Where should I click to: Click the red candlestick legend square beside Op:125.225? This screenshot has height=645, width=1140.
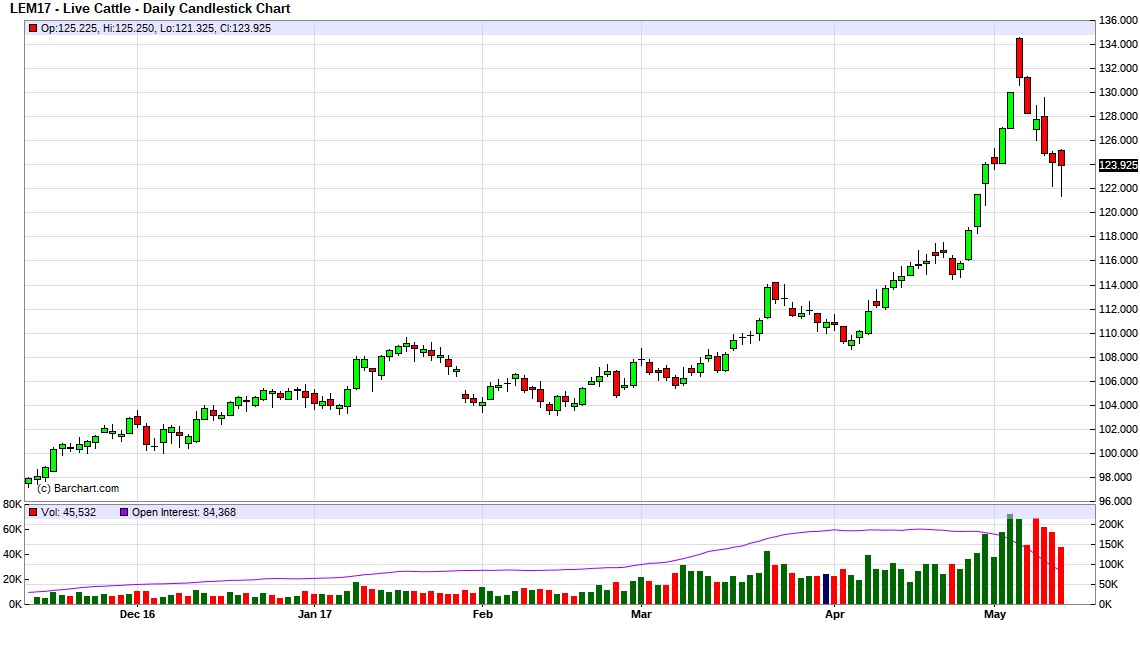coord(33,28)
